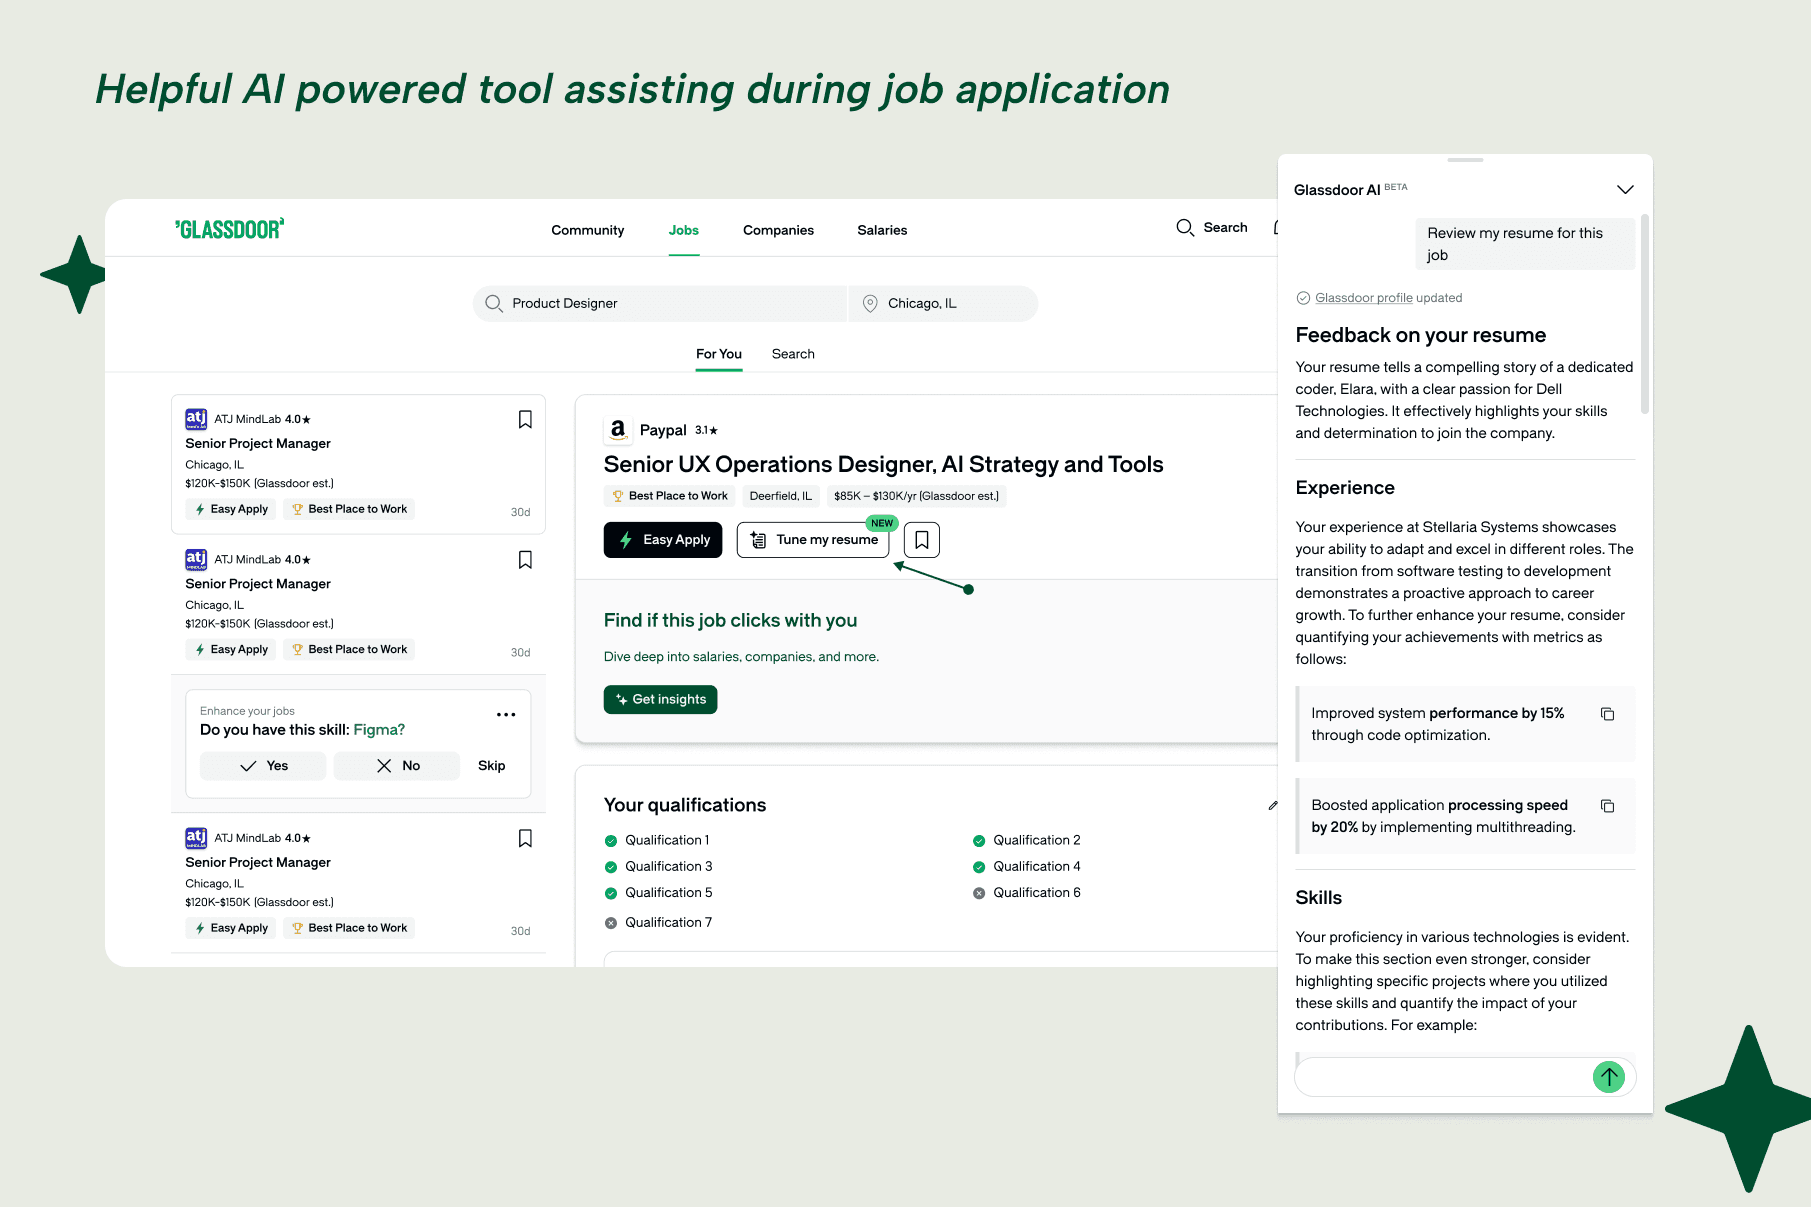Click Qualification 4 item
The image size is (1811, 1207).
coord(1027,867)
